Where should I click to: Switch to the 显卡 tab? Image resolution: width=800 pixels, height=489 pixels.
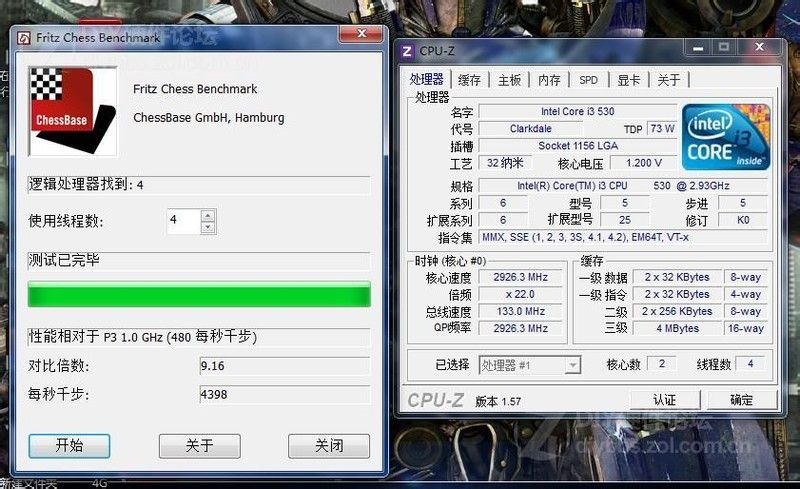click(629, 80)
